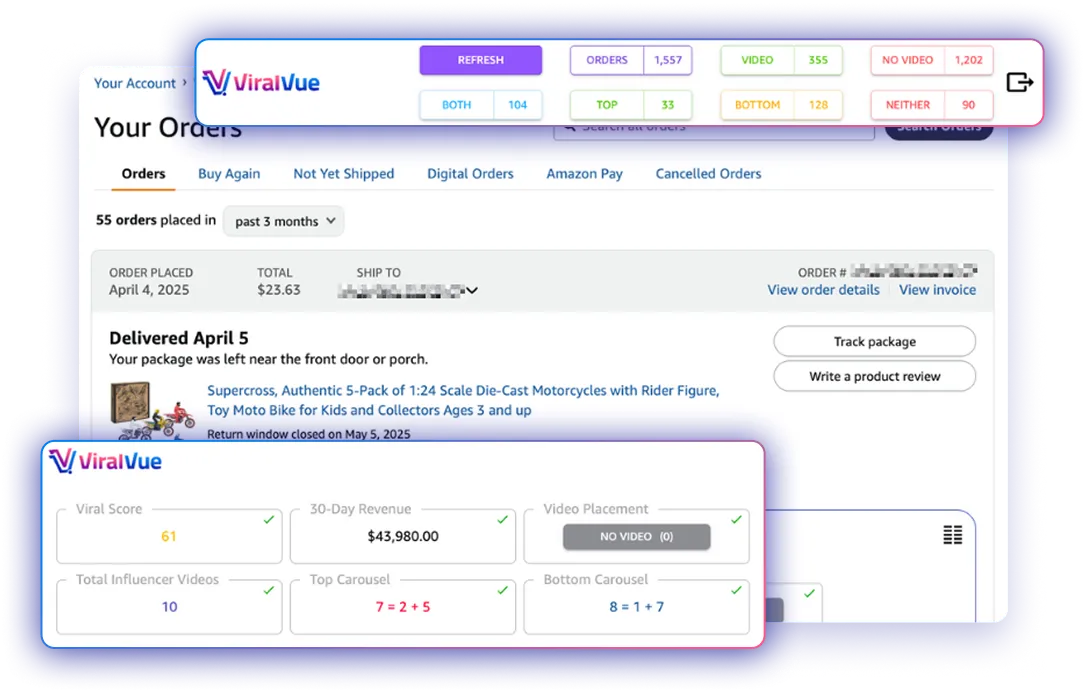
Task: Click the logout icon in ViralVue bar
Action: [x=1020, y=82]
